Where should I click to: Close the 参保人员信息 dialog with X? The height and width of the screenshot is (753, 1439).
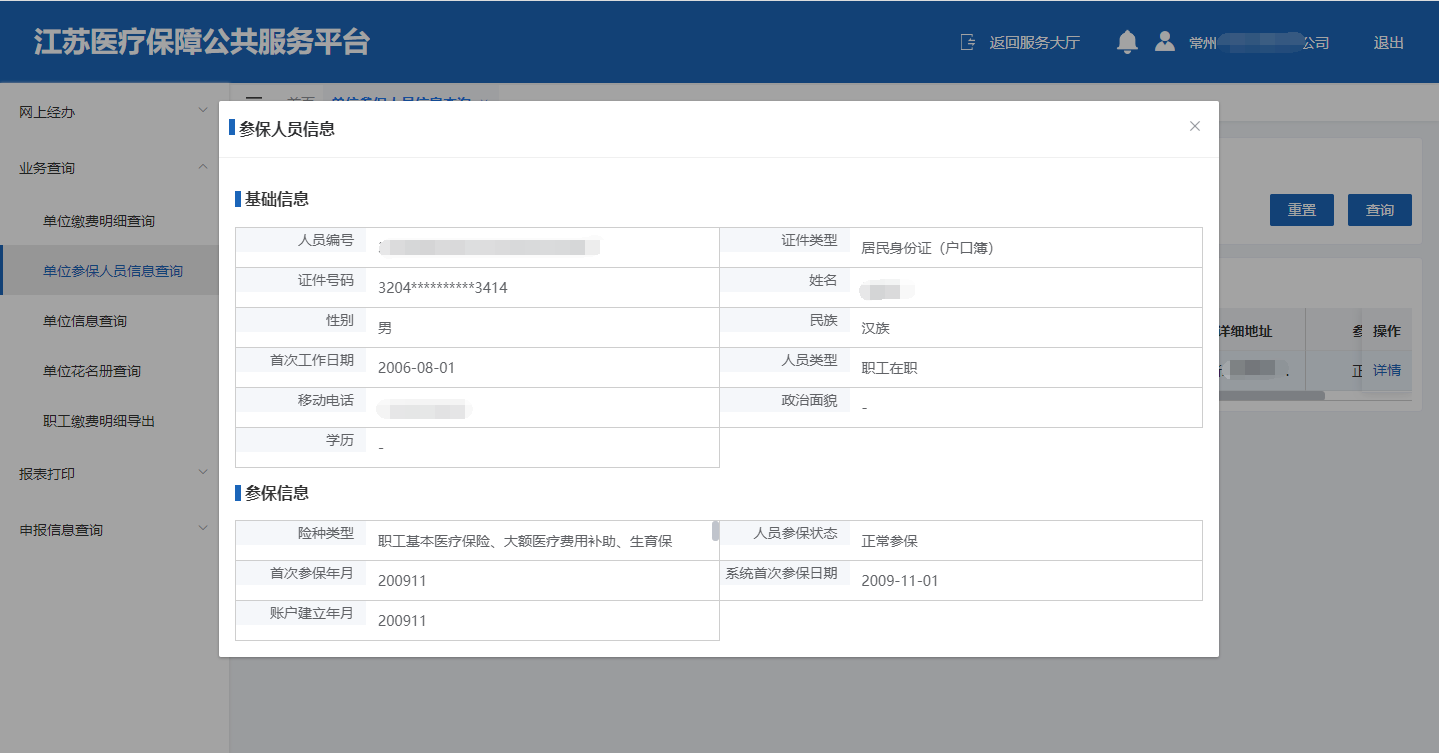(x=1194, y=126)
